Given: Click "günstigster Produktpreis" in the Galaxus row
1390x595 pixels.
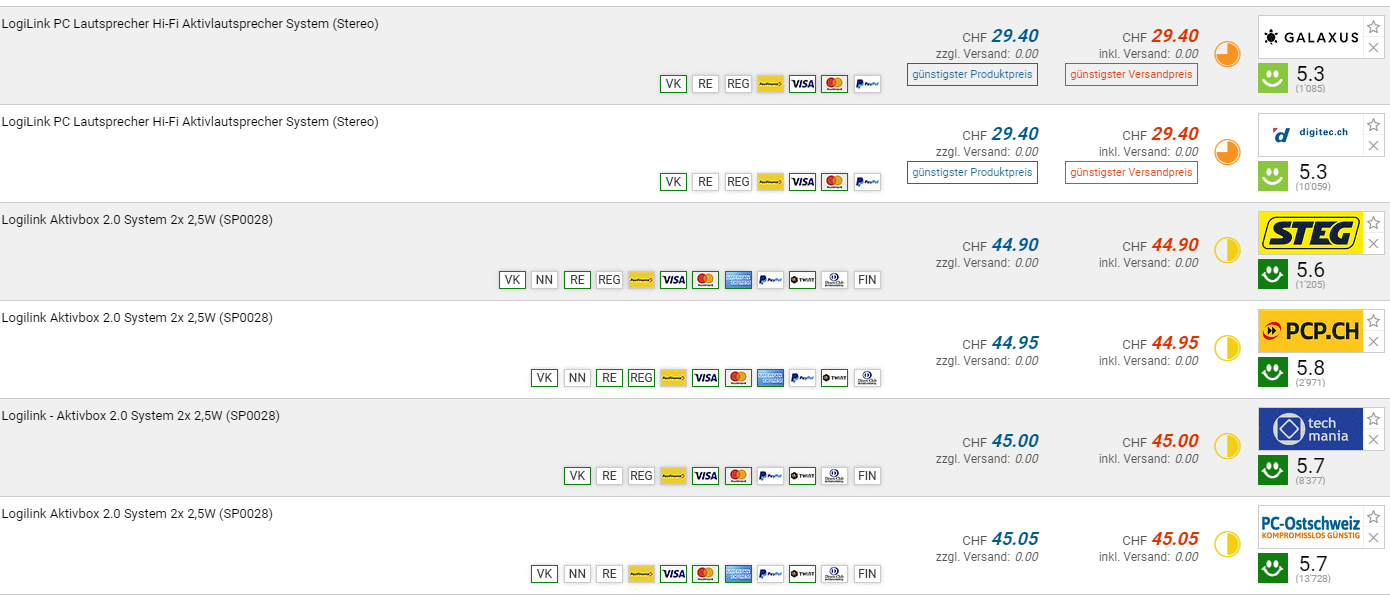Looking at the screenshot, I should coord(972,75).
